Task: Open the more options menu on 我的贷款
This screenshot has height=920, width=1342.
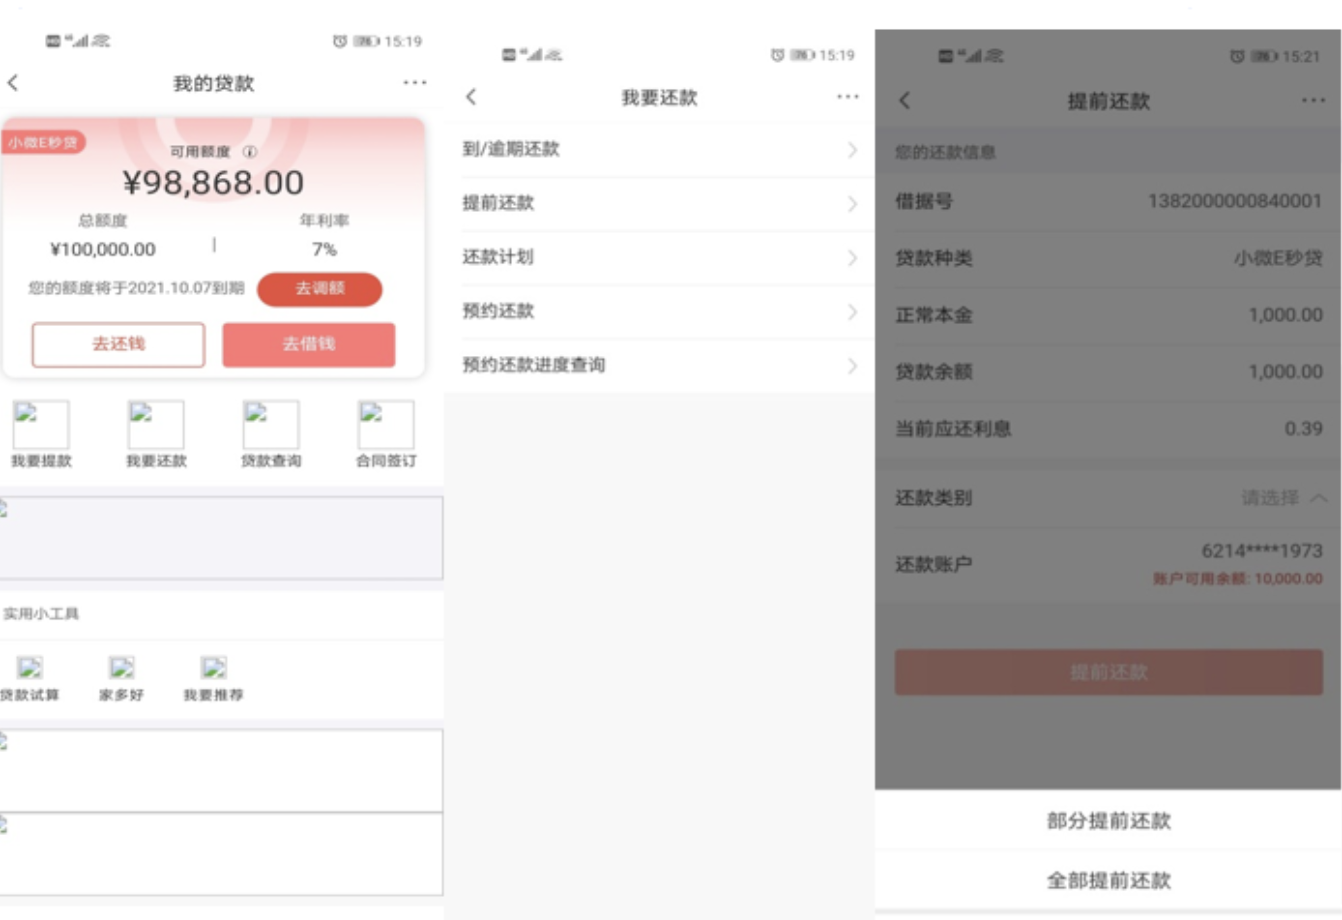Action: (x=415, y=83)
